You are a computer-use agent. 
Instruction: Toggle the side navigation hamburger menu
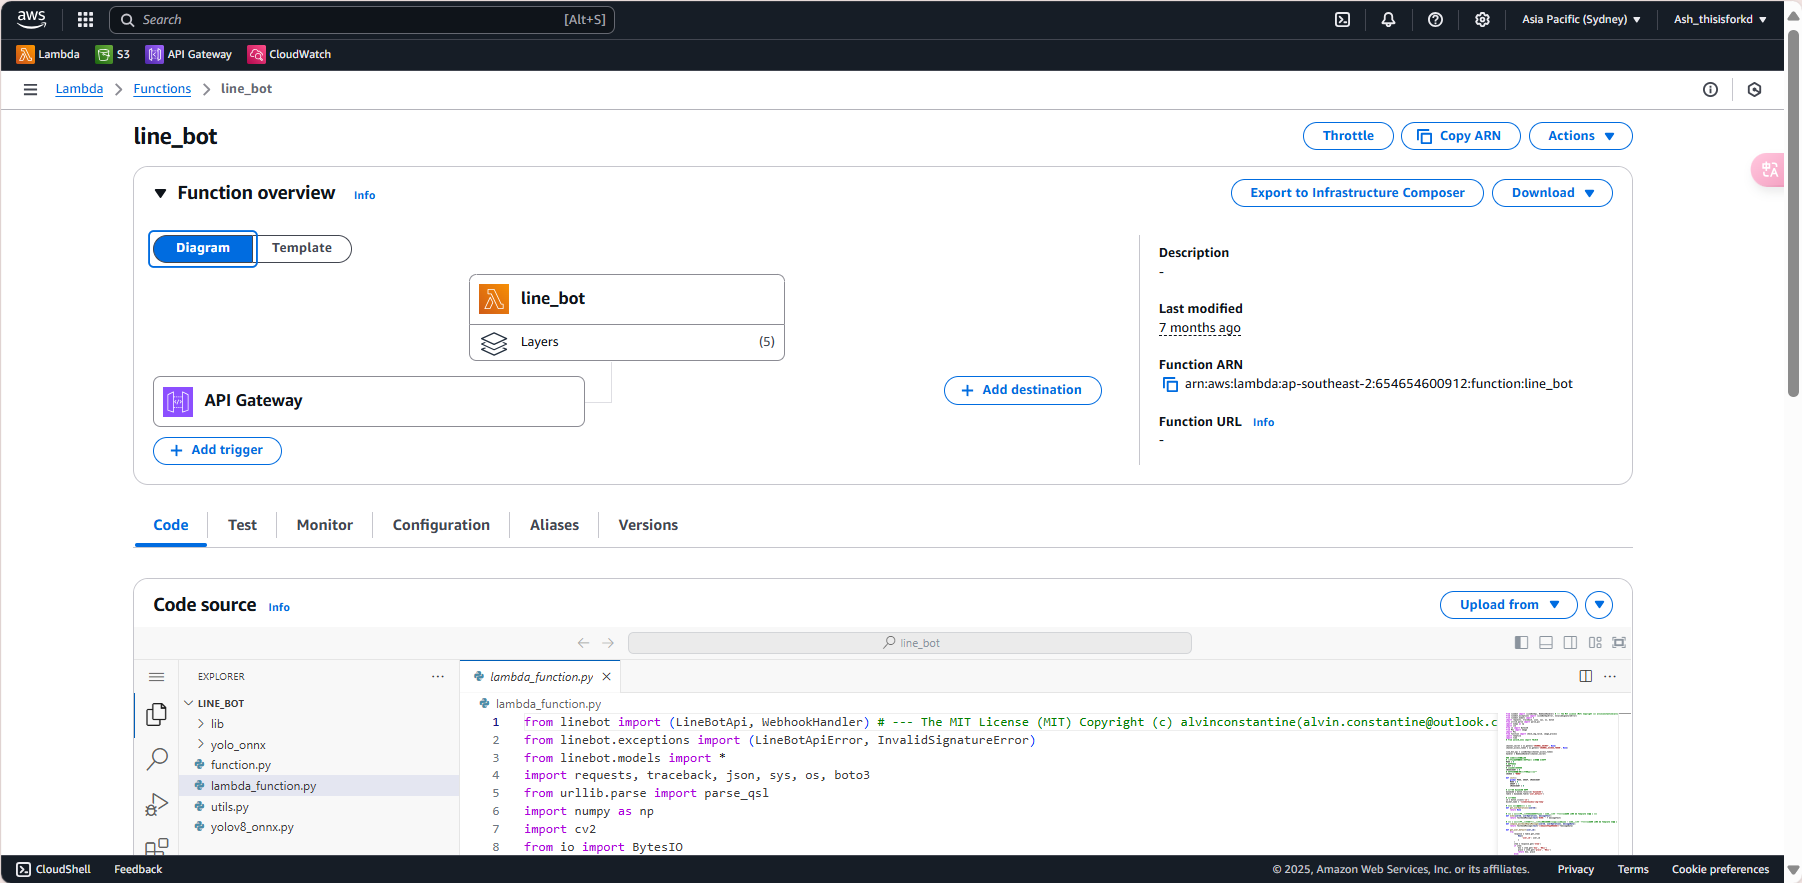pyautogui.click(x=30, y=89)
